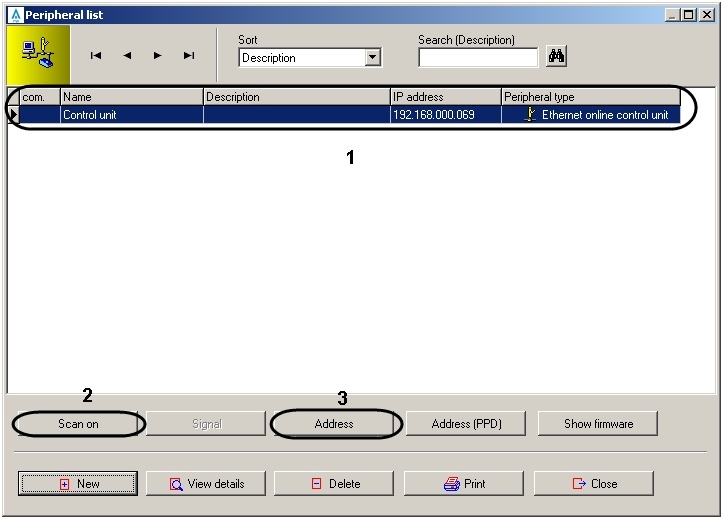723x519 pixels.
Task: Jump to last record navigation arrow
Action: pos(189,56)
